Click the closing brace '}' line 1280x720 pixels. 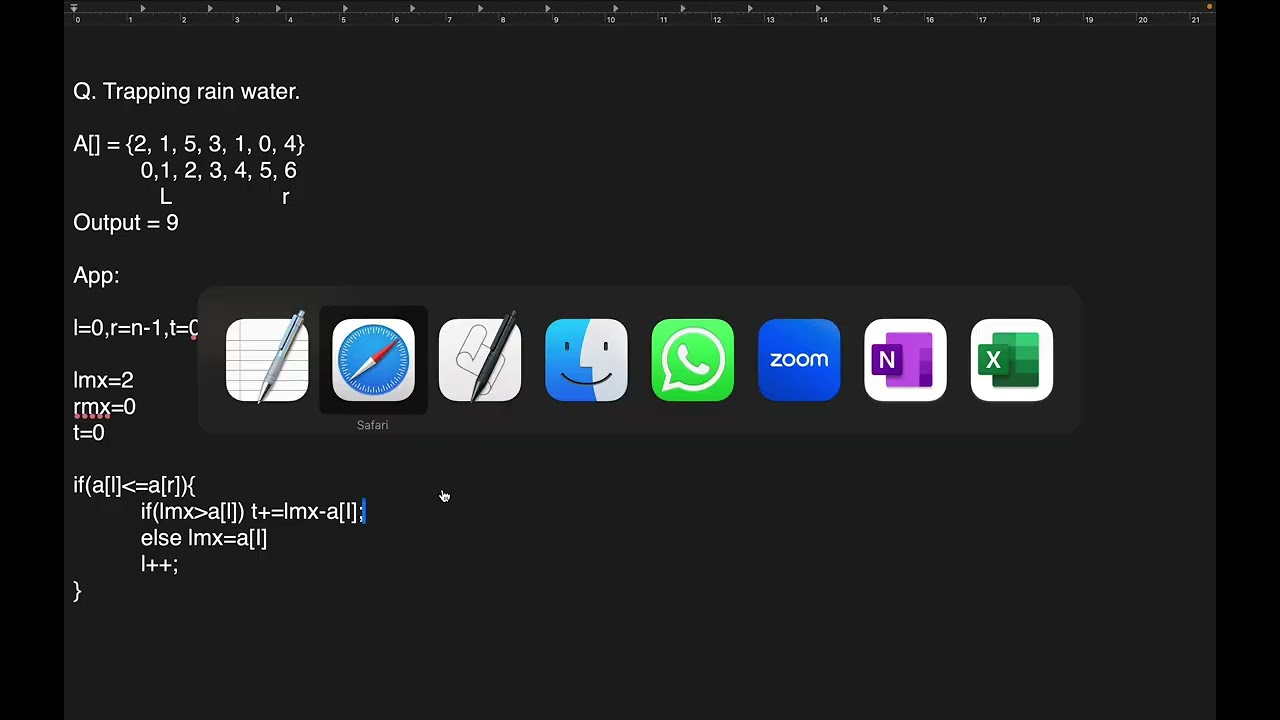(x=77, y=591)
